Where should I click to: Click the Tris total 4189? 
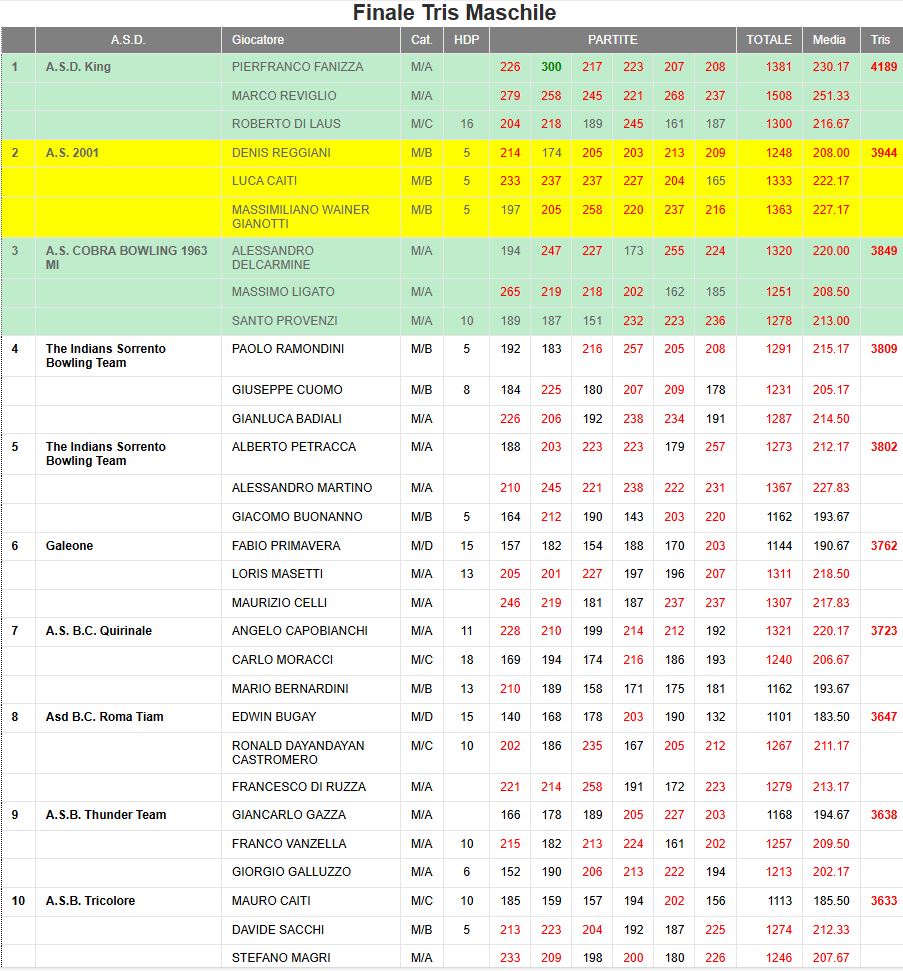click(883, 67)
